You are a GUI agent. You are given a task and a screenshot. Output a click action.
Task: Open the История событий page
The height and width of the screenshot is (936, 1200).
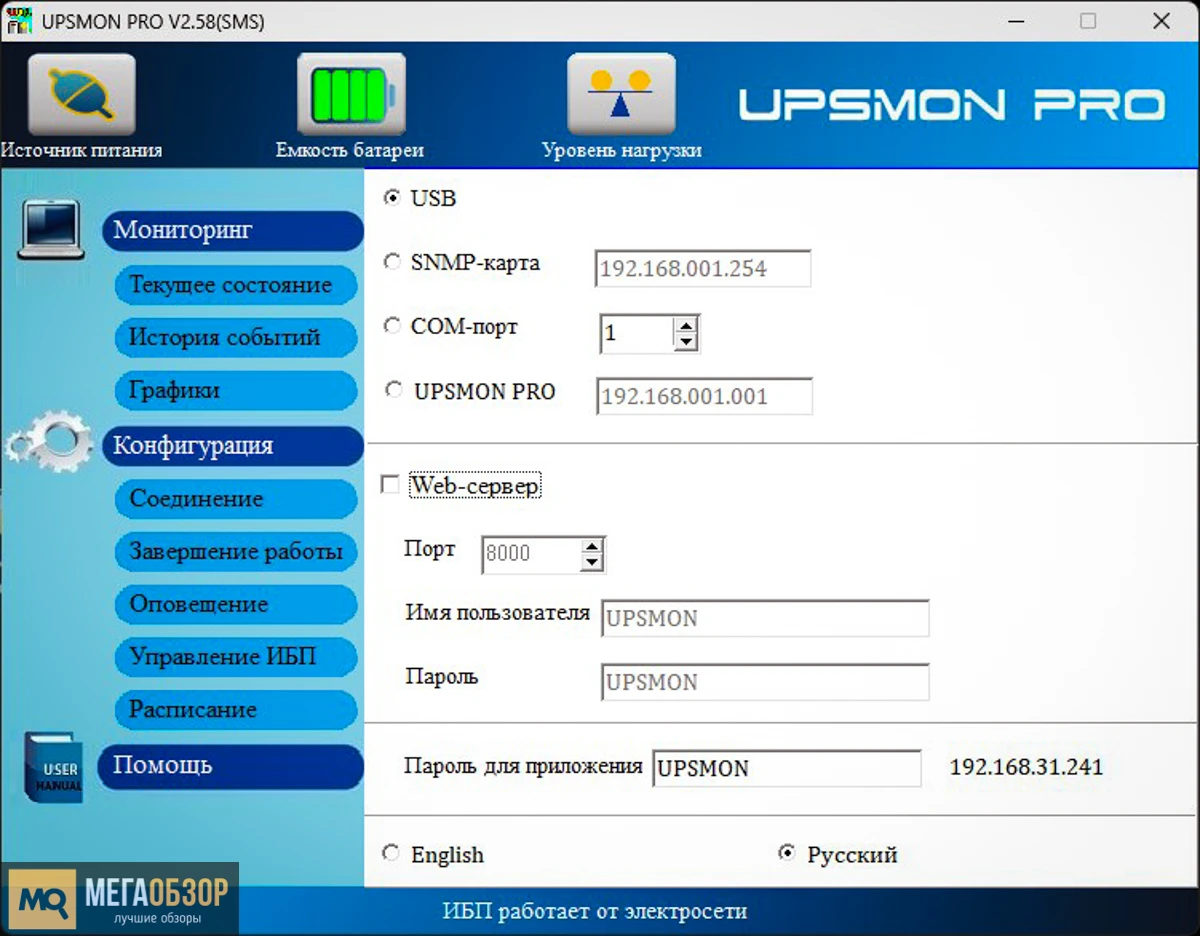pos(236,338)
